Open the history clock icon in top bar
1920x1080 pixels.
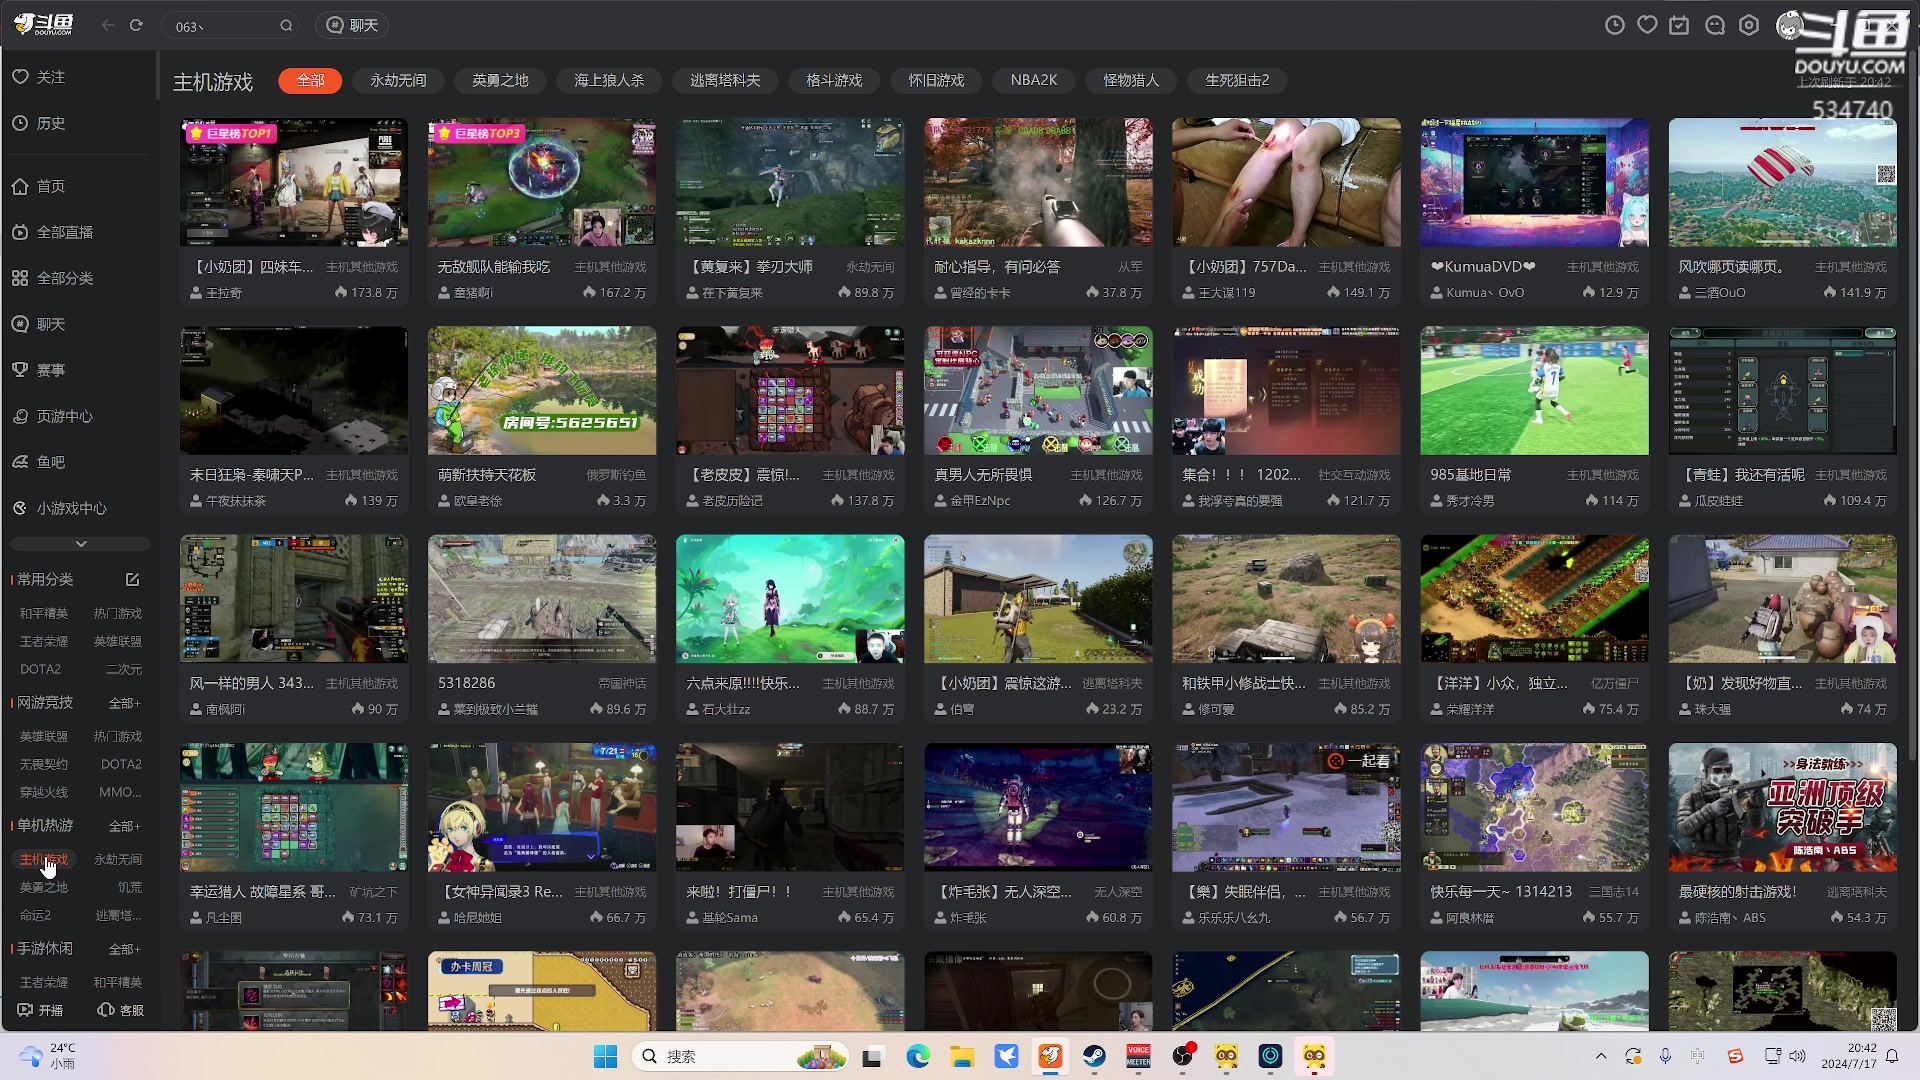[1615, 25]
